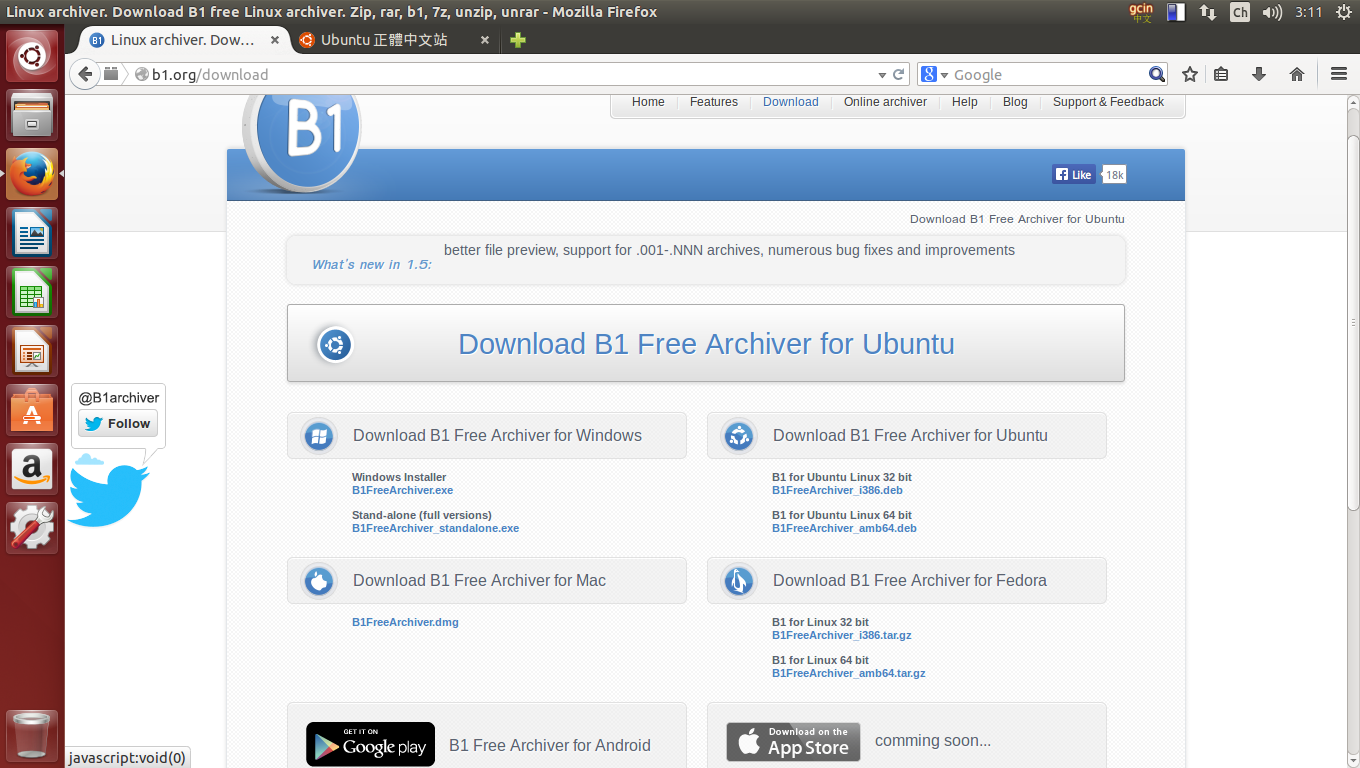
Task: Go to the Firefox home page
Action: click(1297, 74)
